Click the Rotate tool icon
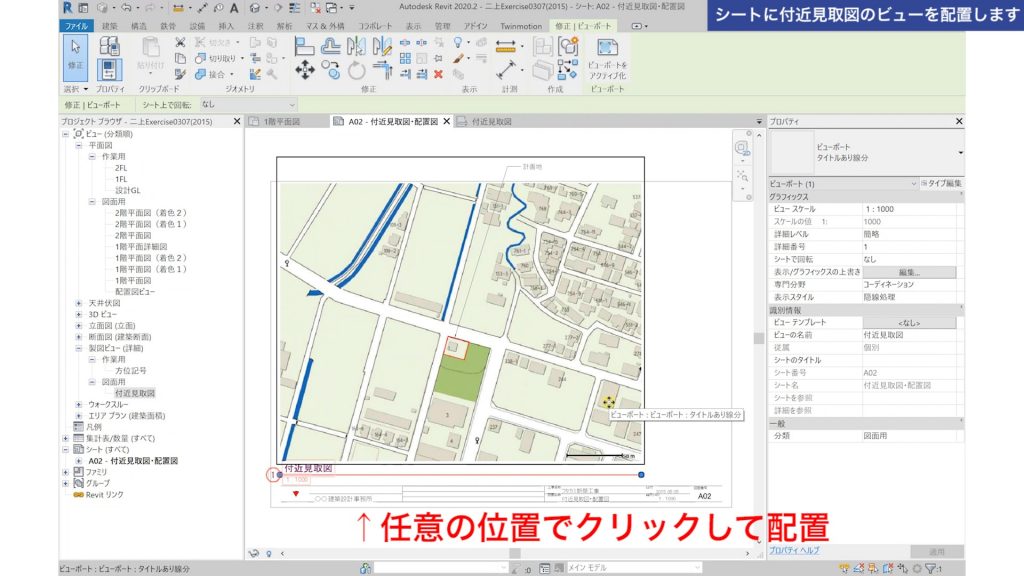Image resolution: width=1024 pixels, height=576 pixels. coord(355,69)
